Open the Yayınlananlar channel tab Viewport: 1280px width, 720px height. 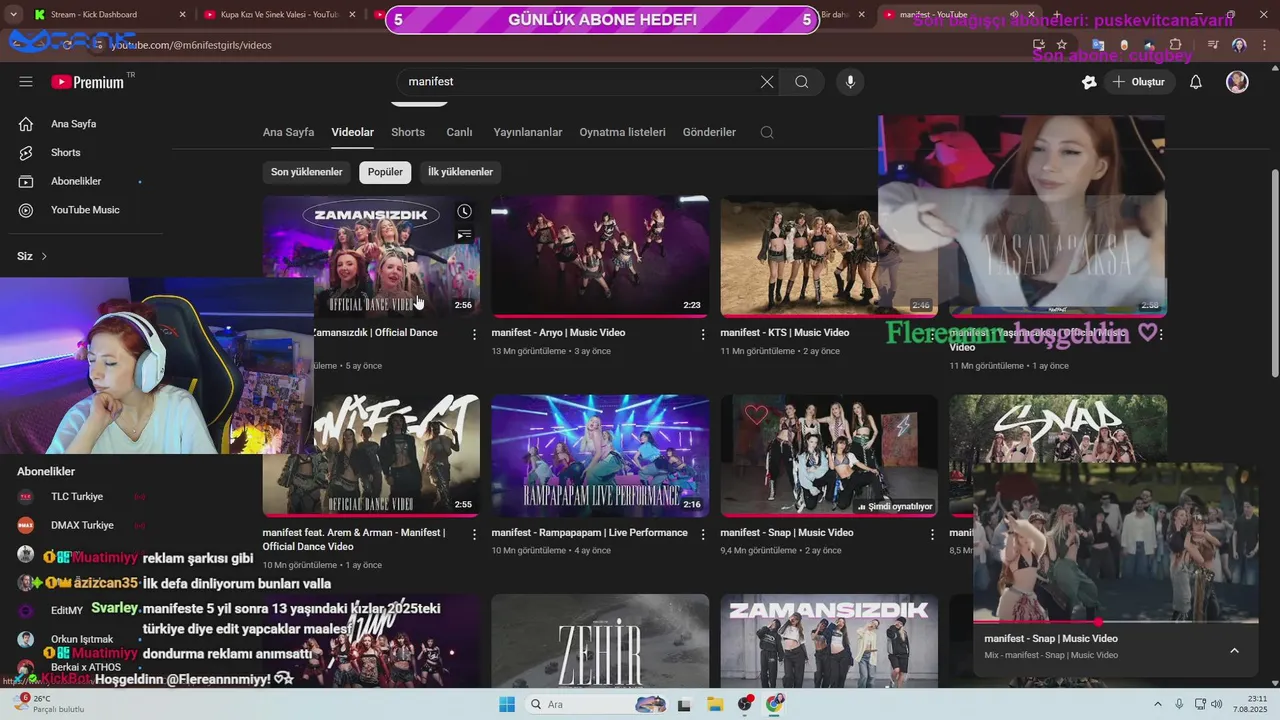527,132
